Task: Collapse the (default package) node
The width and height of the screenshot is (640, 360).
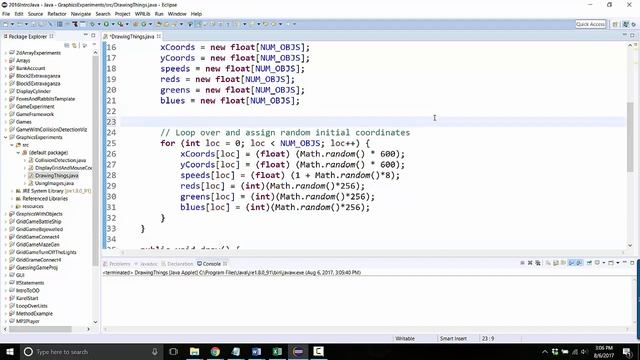Action: click(x=18, y=153)
